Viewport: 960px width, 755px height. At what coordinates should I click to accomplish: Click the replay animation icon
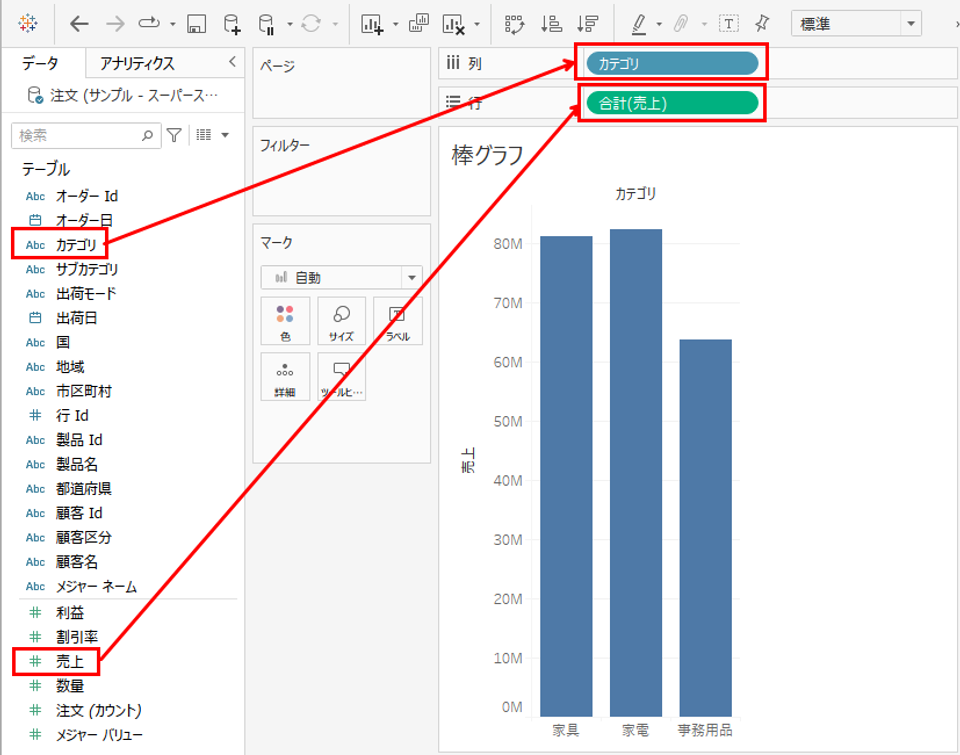pos(148,23)
